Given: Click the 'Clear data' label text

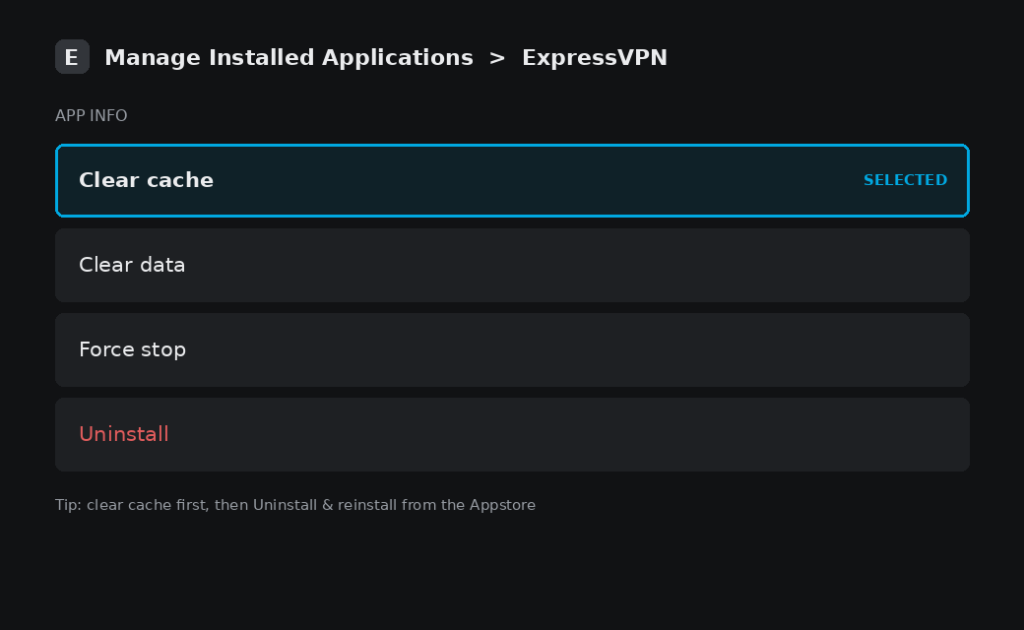Looking at the screenshot, I should tap(132, 265).
